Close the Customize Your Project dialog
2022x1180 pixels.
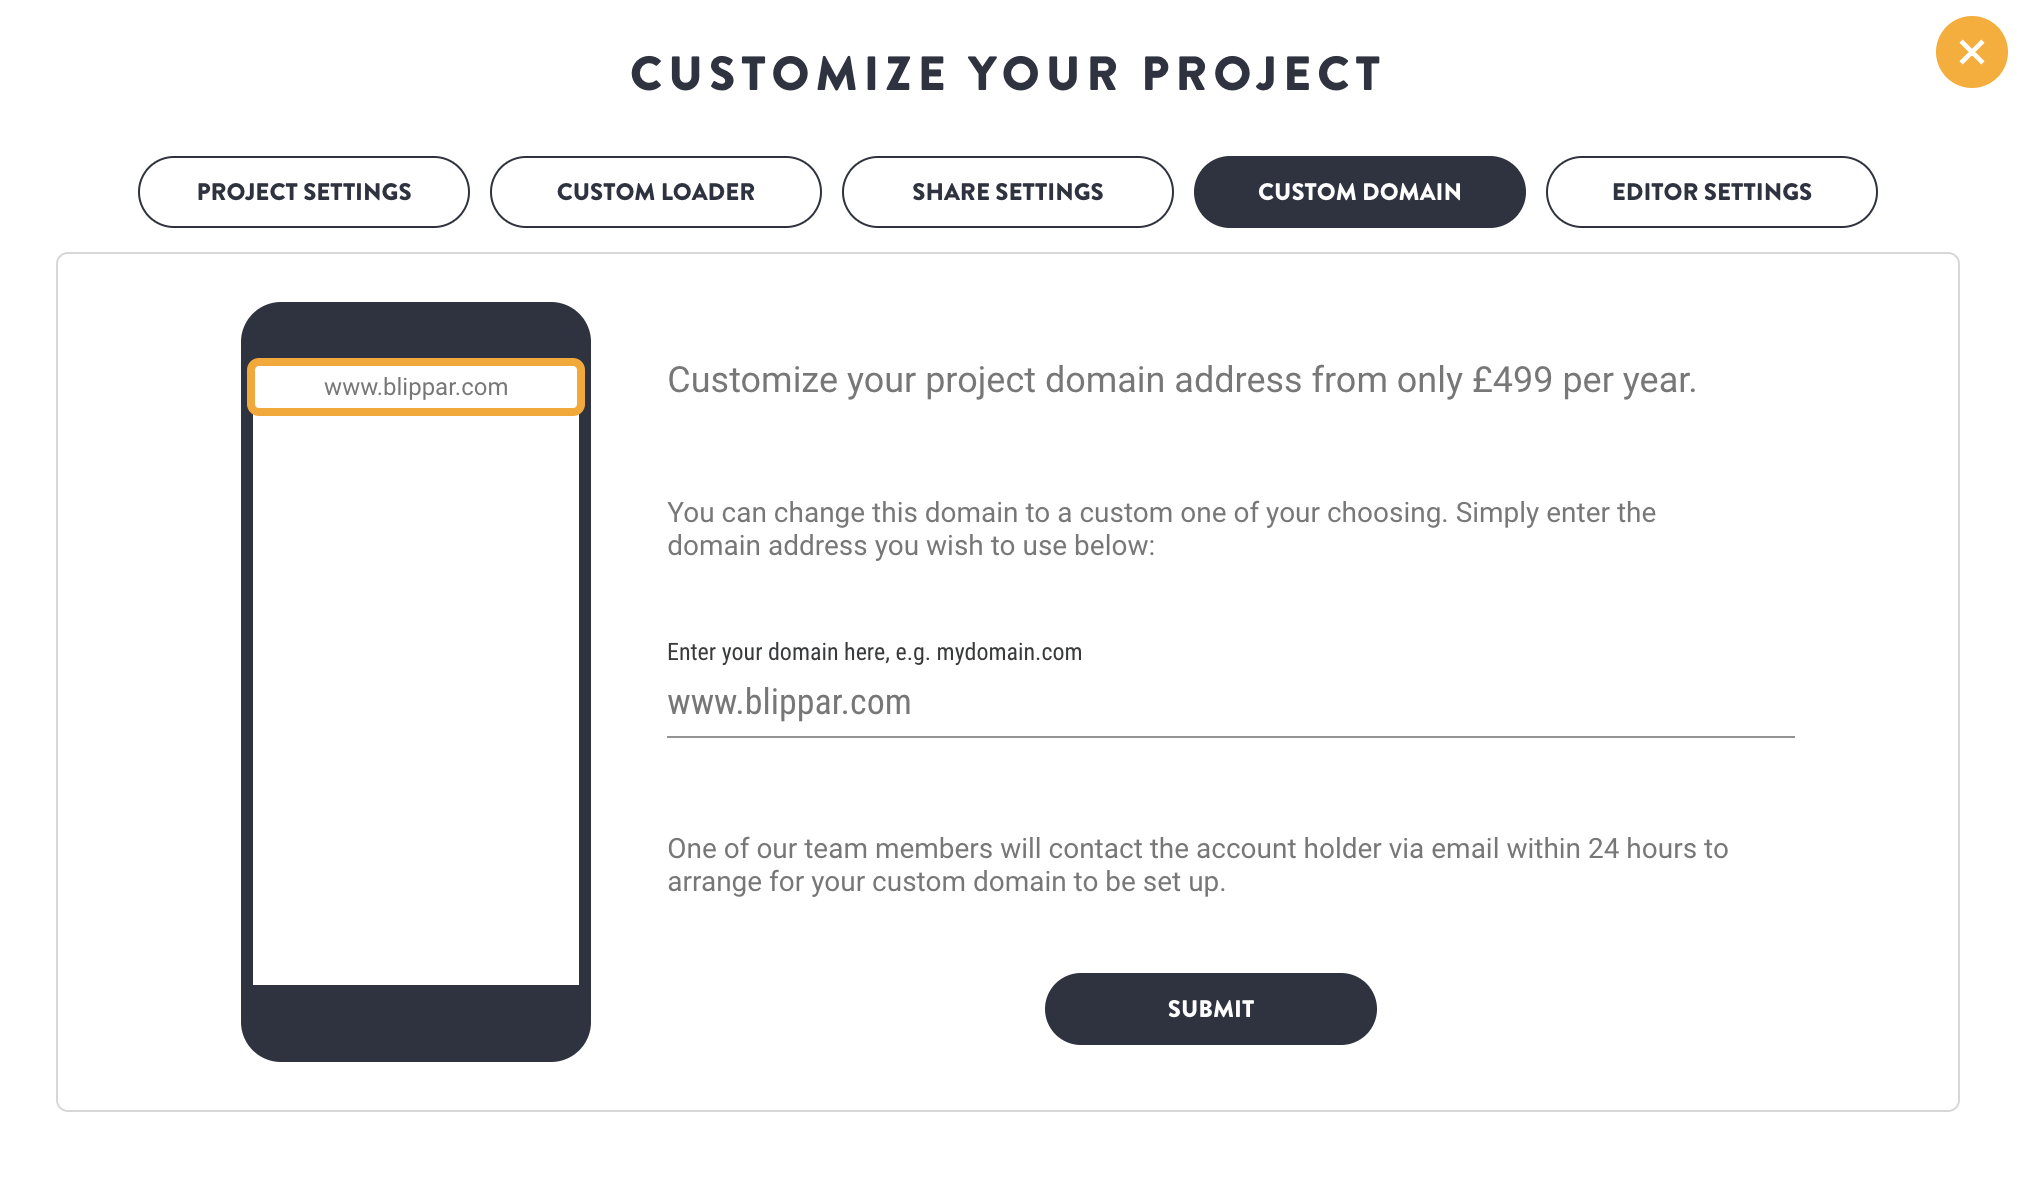coord(1970,52)
